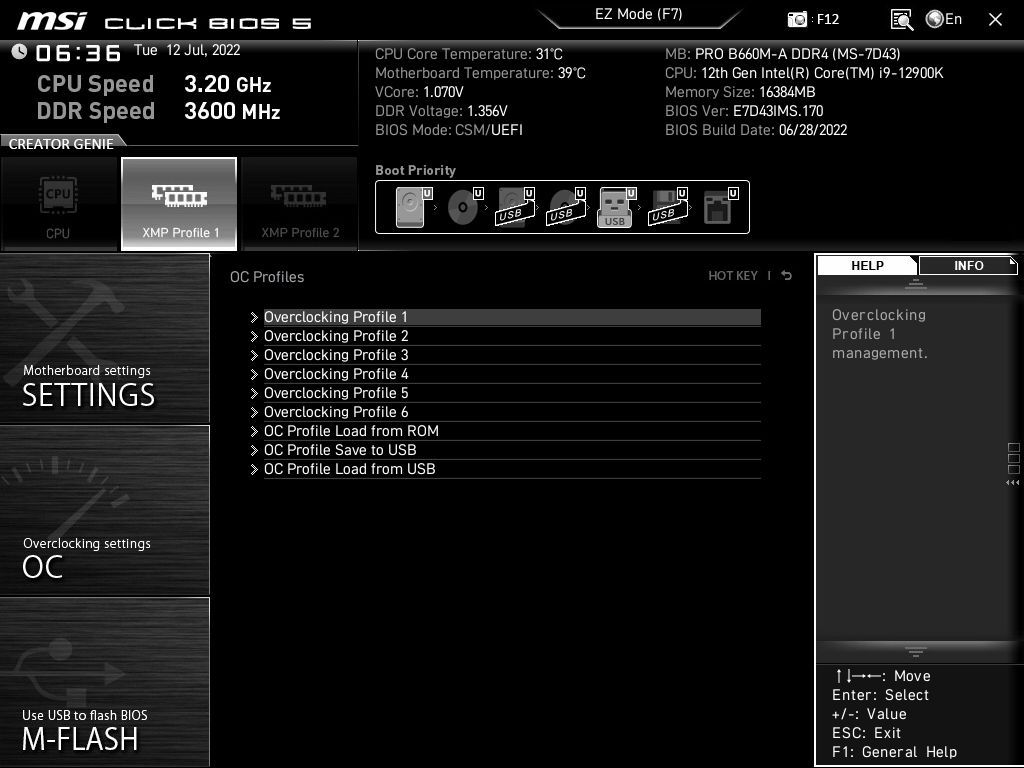
Task: Expand arrow beside OC Profile Save to USB
Action: pos(254,450)
